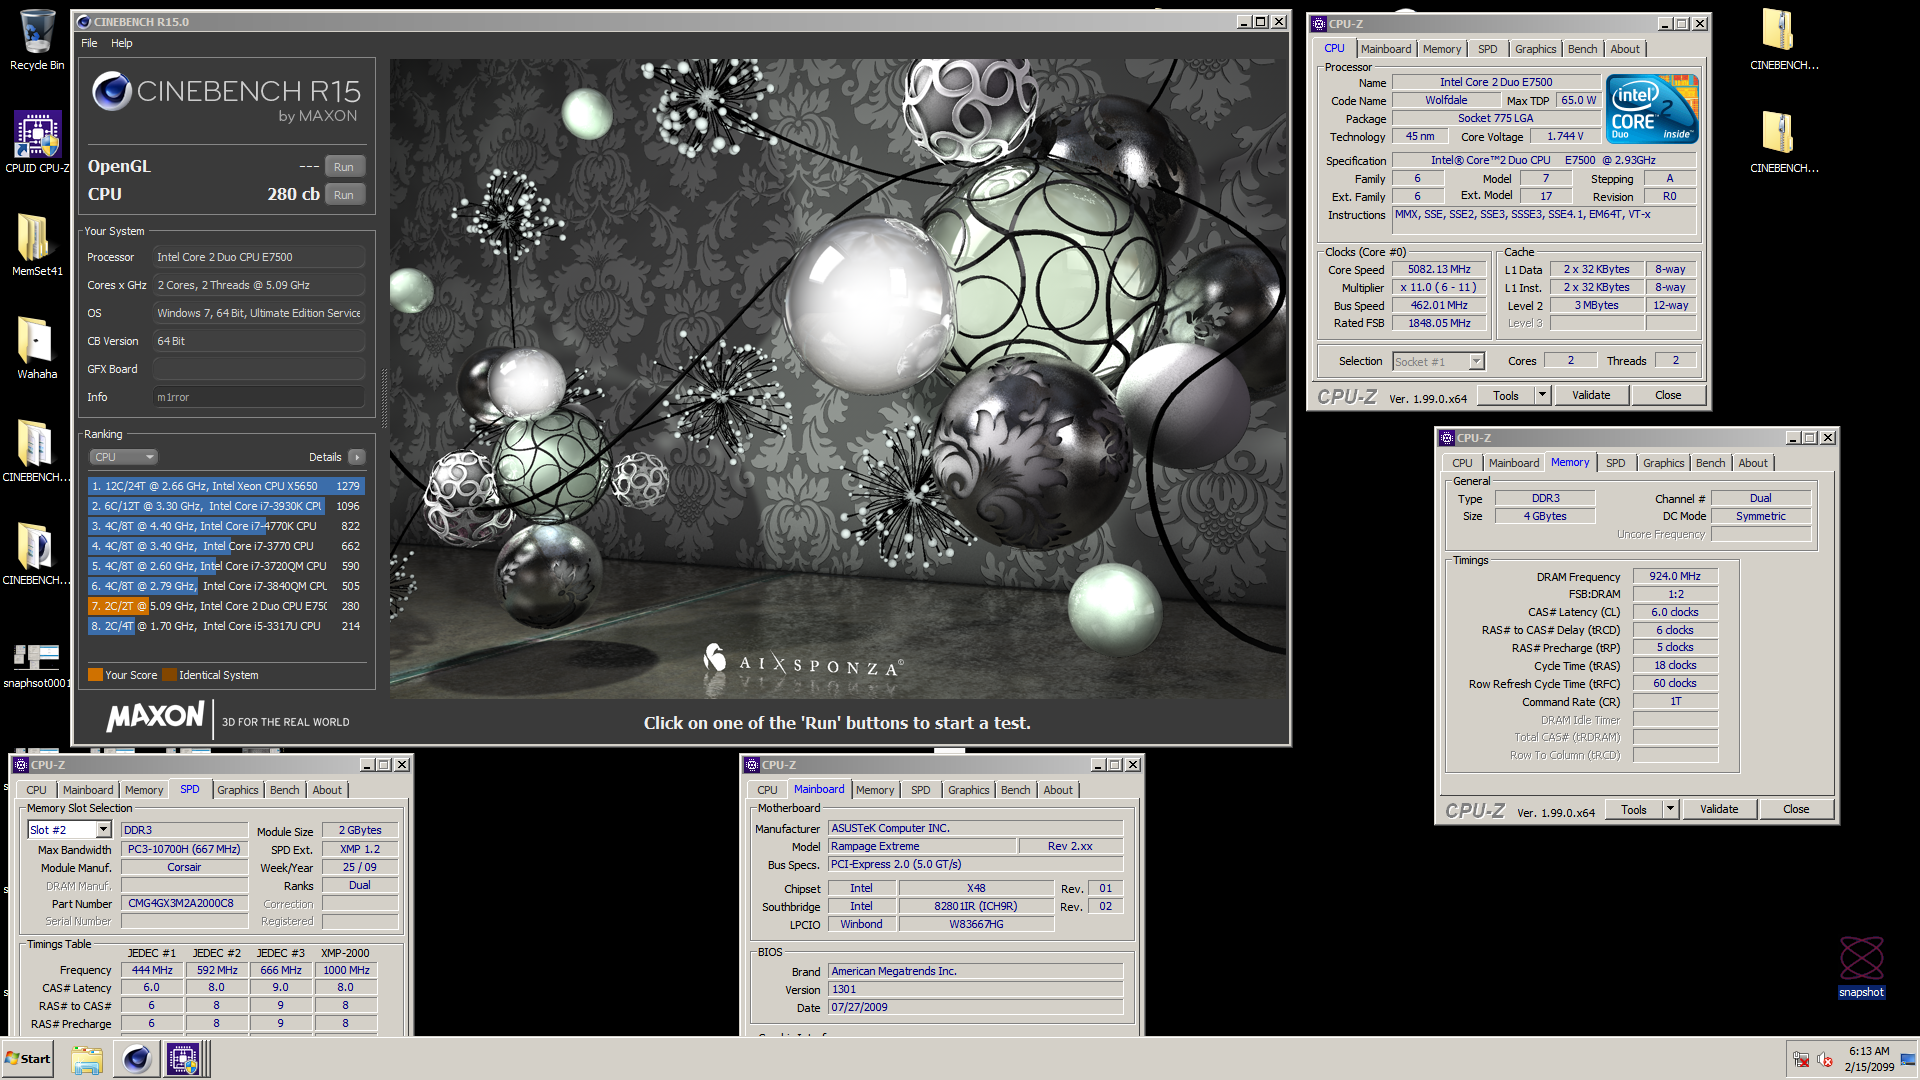This screenshot has width=1920, height=1080.
Task: Click the CINEBENCH app shortcut icon on left
Action: click(37, 554)
